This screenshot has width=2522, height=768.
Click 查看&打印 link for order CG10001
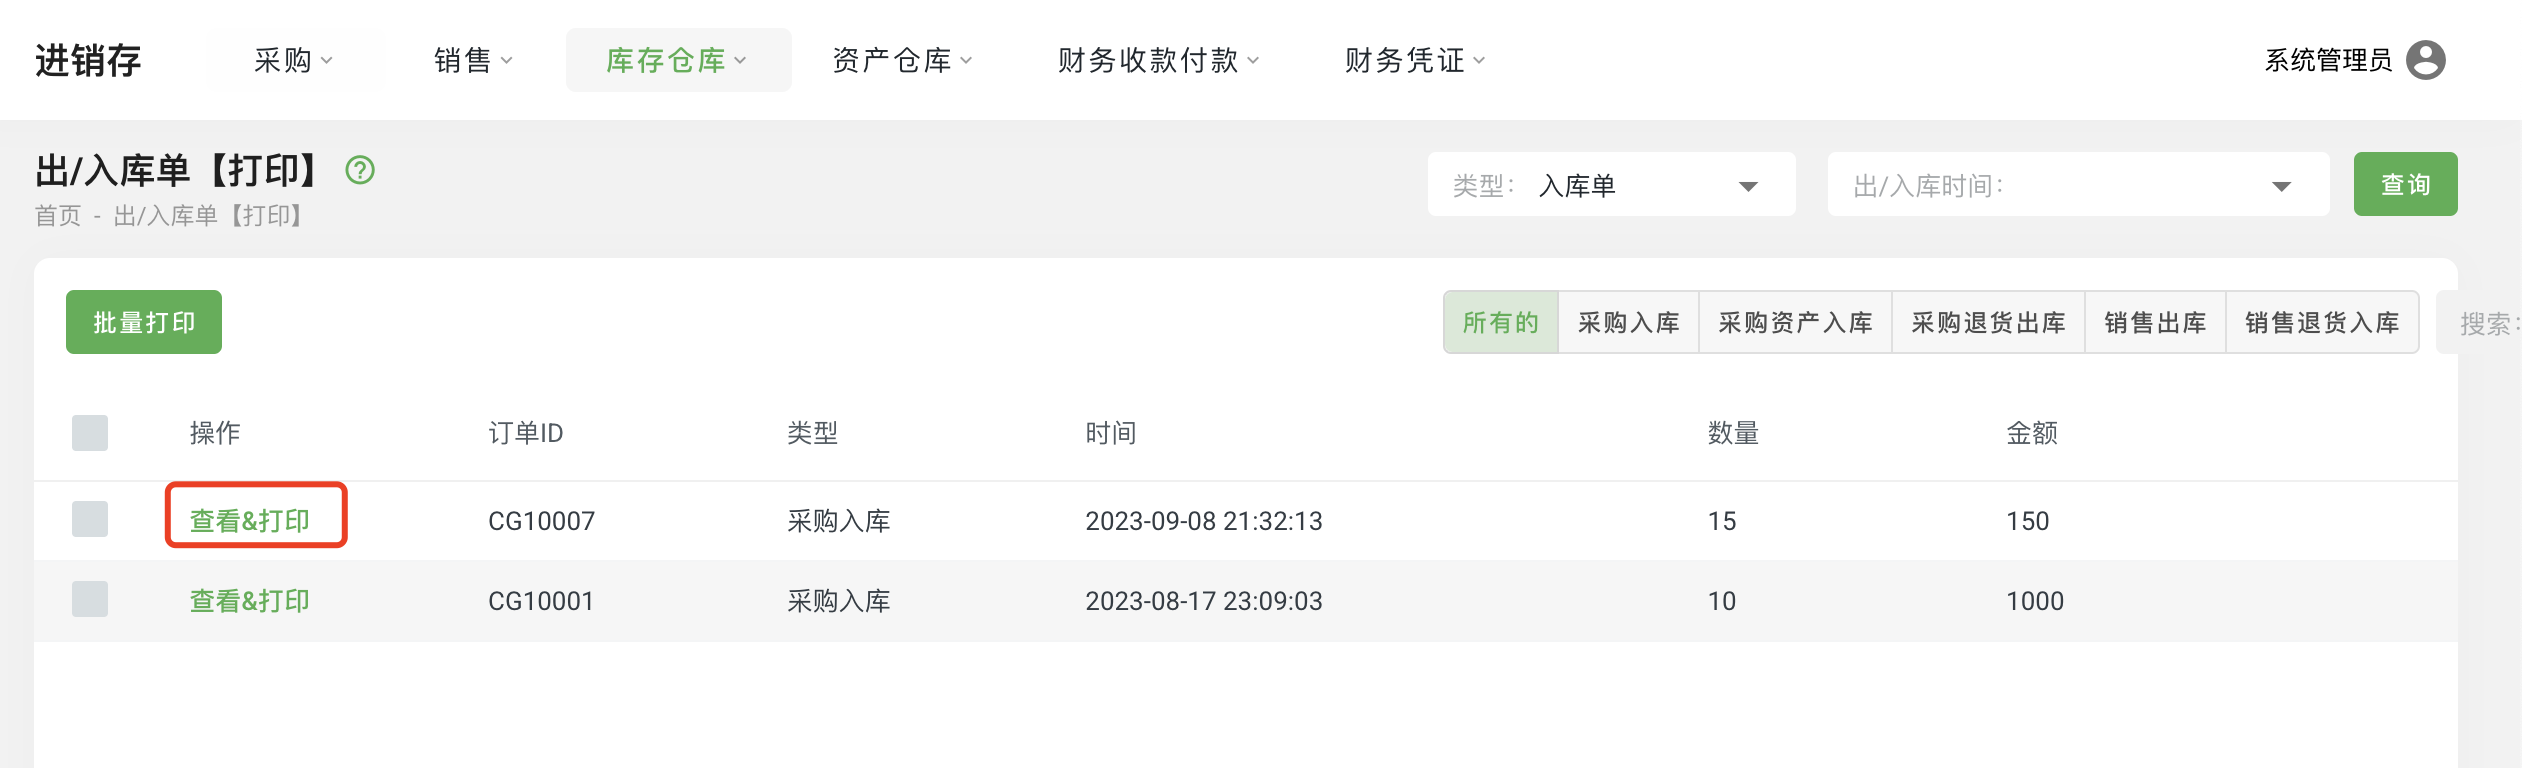[x=250, y=601]
